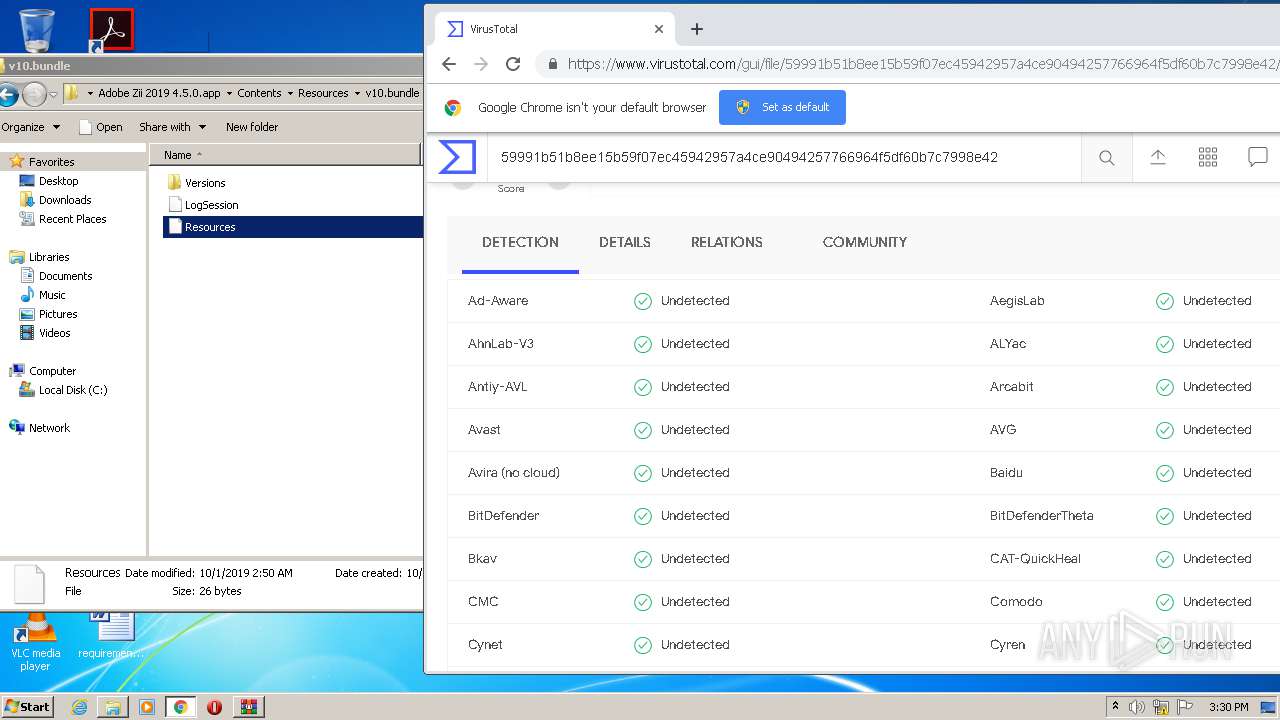Open the media player taskbar icon

pyautogui.click(x=147, y=707)
